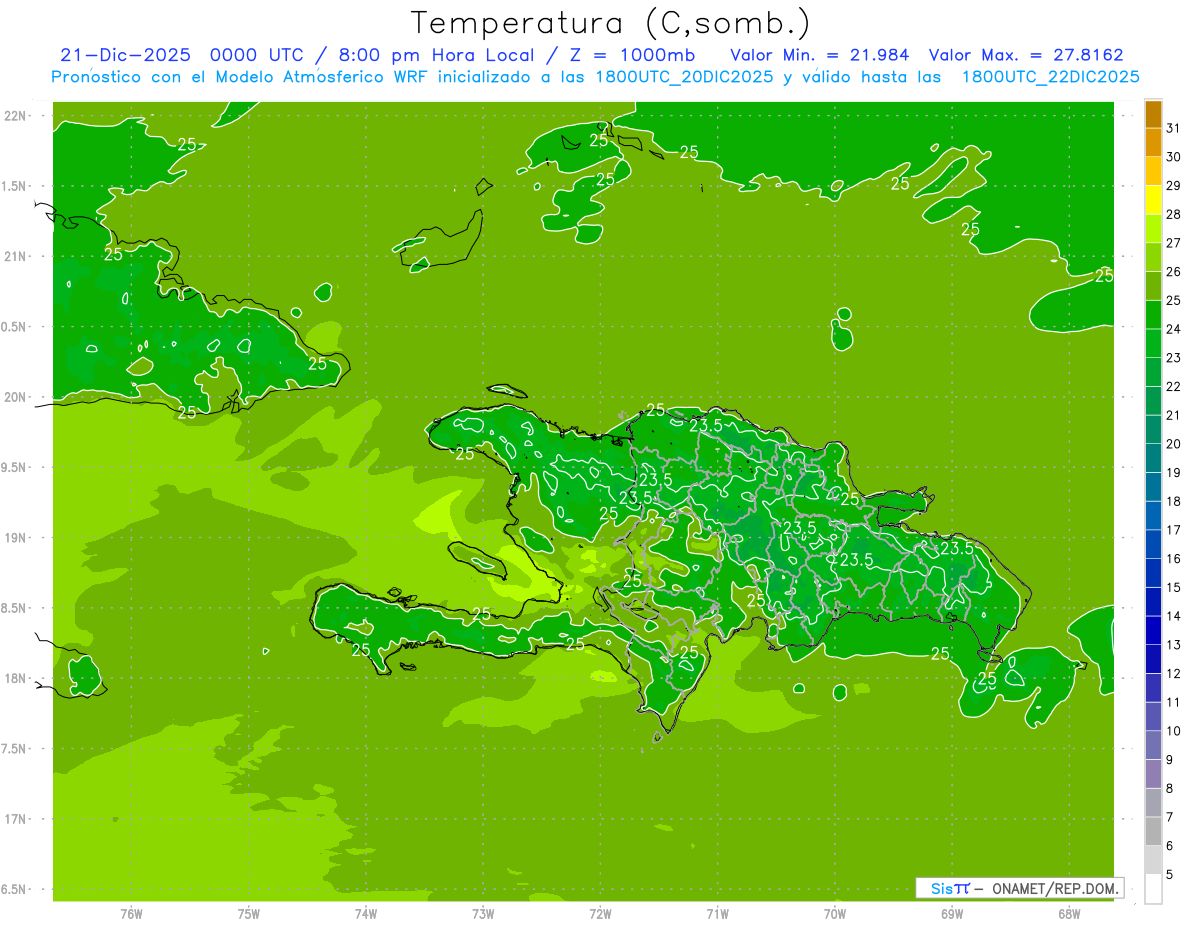Click the "19N" latitude axis label
The width and height of the screenshot is (1200, 927).
(x=17, y=538)
